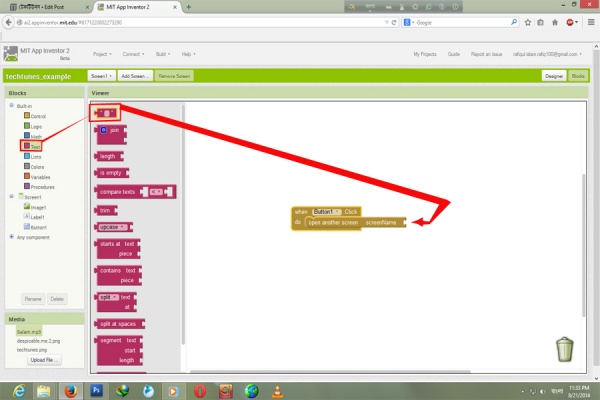600x400 pixels.
Task: Expand the Any component node
Action: [11, 237]
